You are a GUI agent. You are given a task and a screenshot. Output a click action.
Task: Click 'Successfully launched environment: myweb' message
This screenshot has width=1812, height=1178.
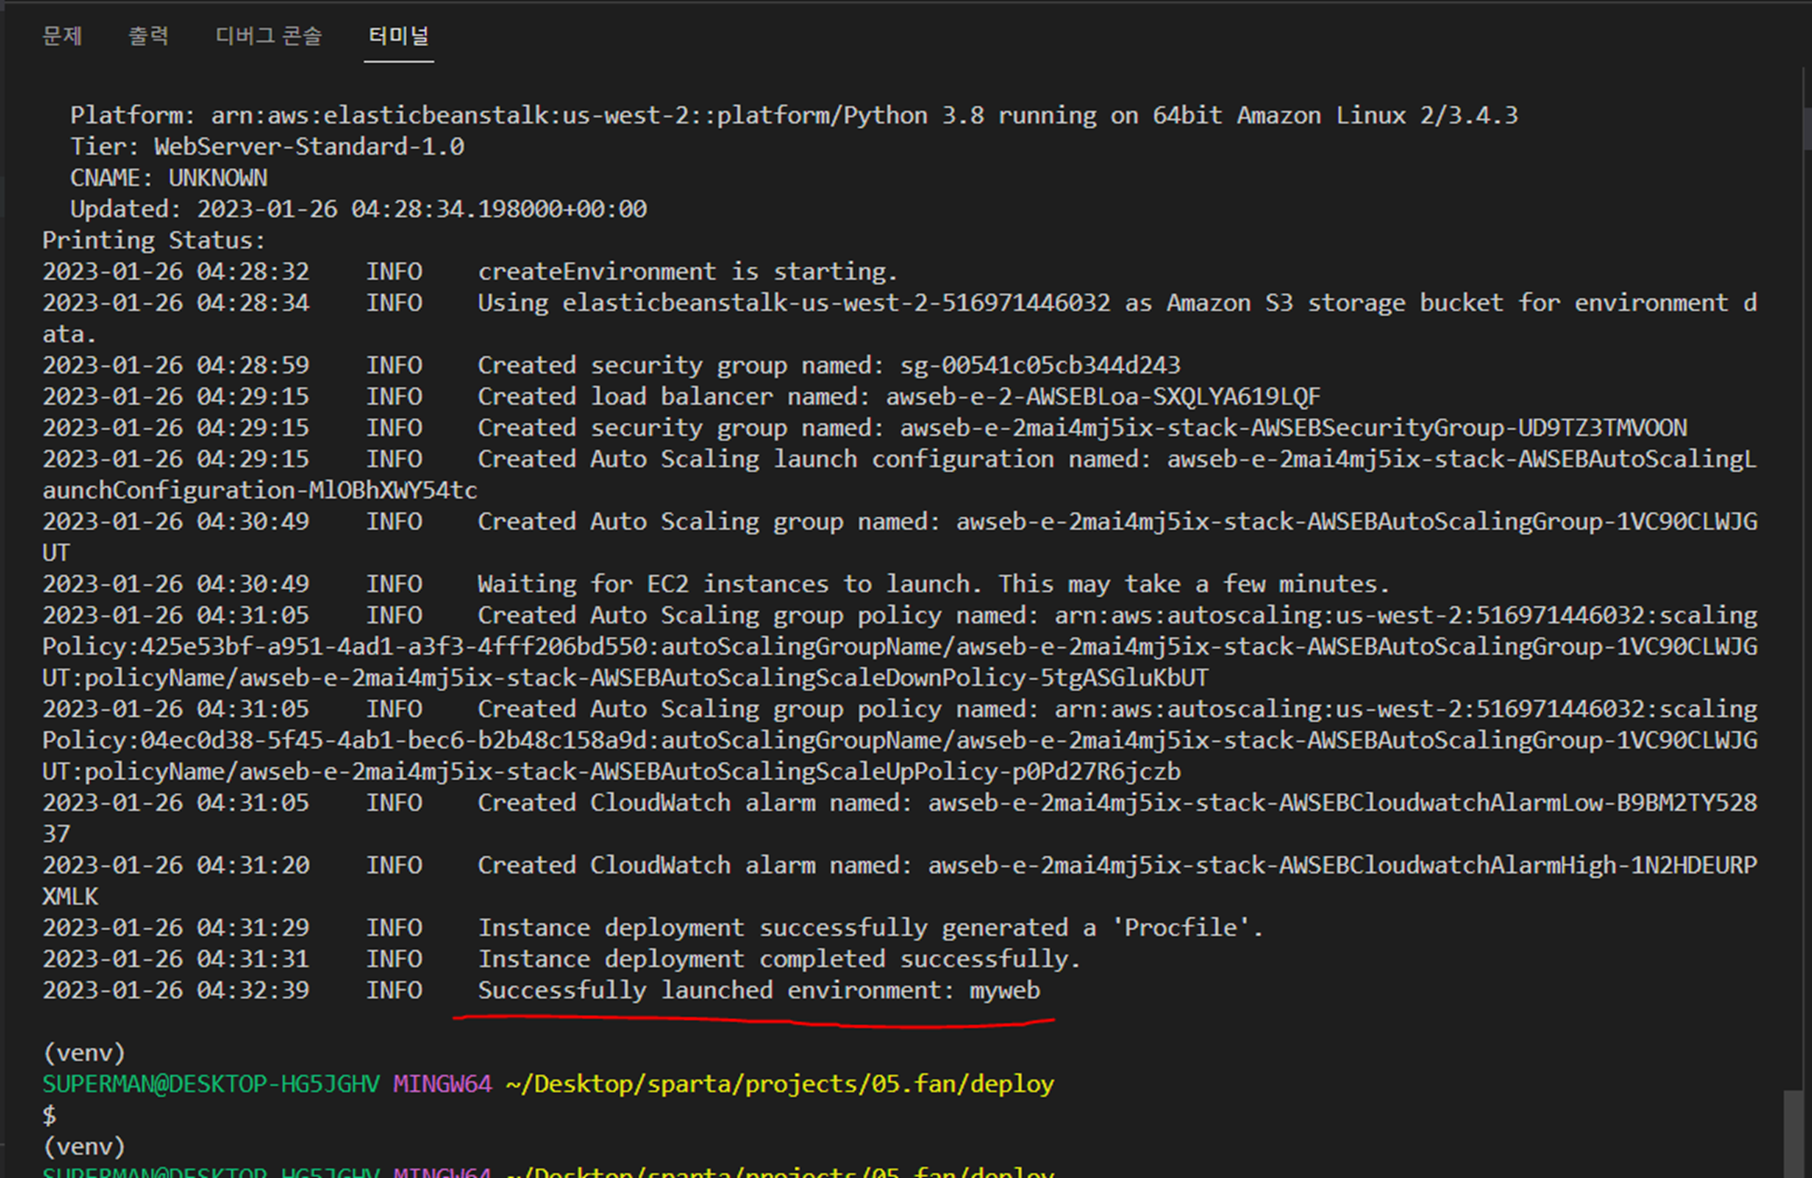759,990
